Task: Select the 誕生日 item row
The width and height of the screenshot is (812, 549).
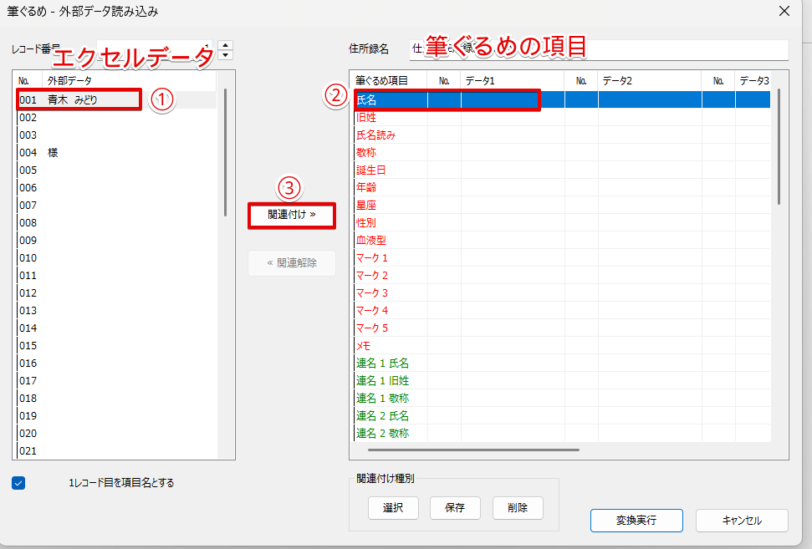Action: tap(562, 170)
